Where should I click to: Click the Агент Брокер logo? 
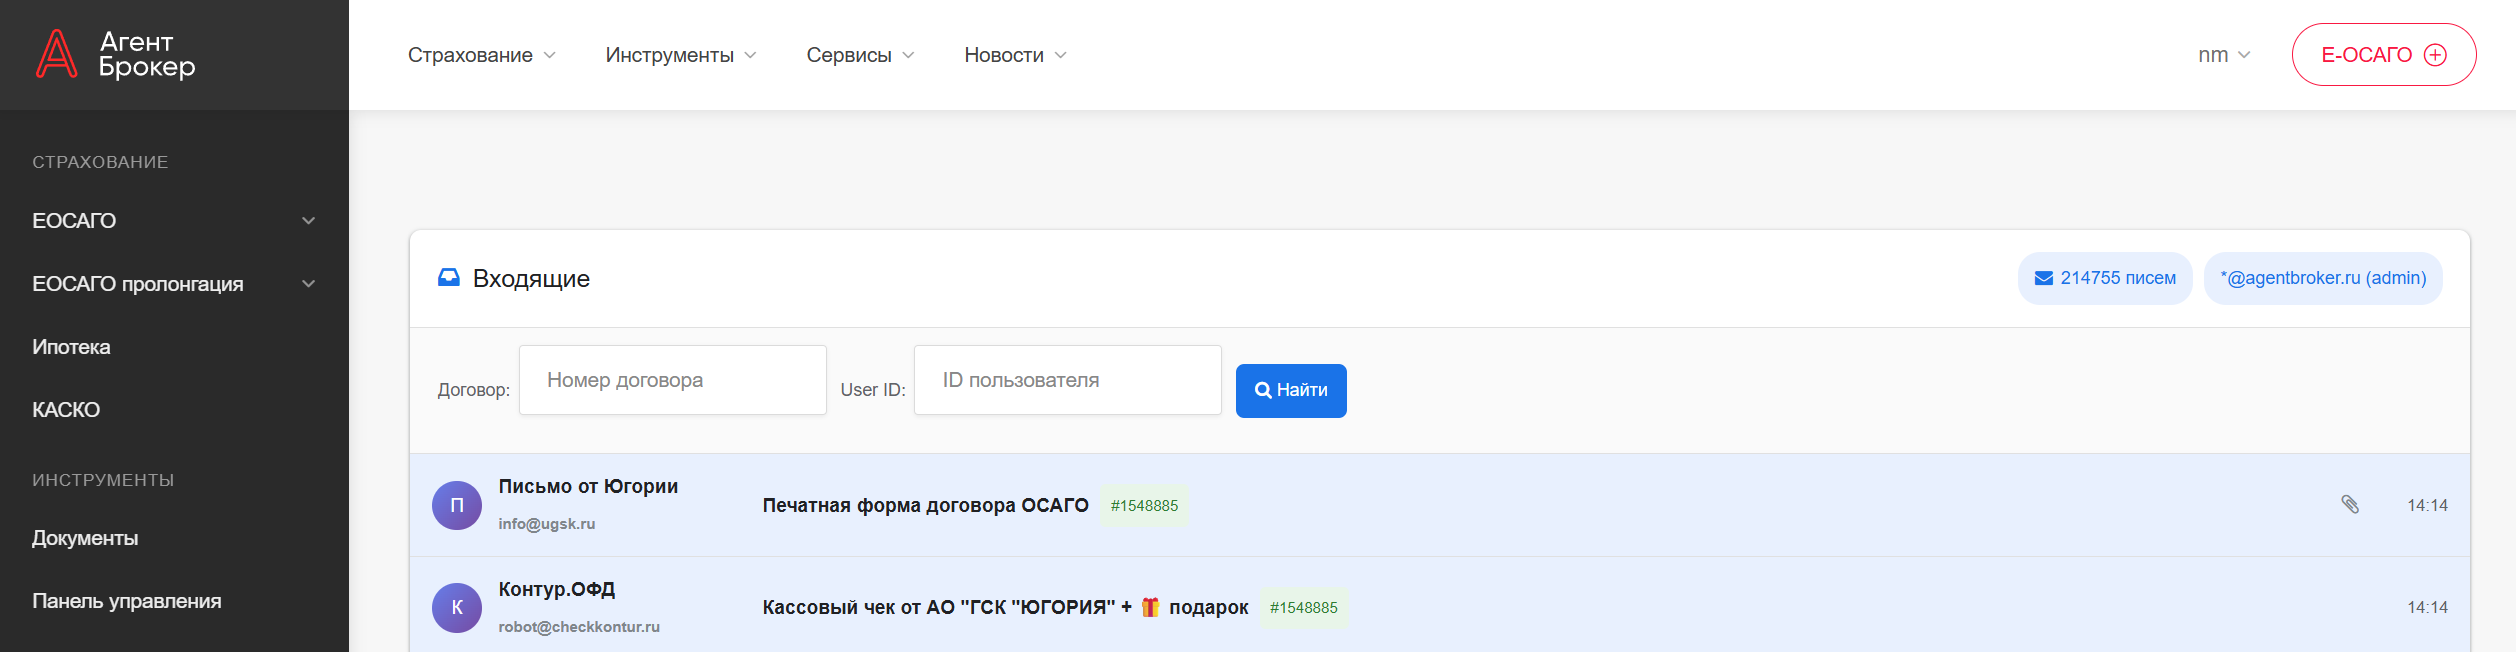pyautogui.click(x=116, y=54)
